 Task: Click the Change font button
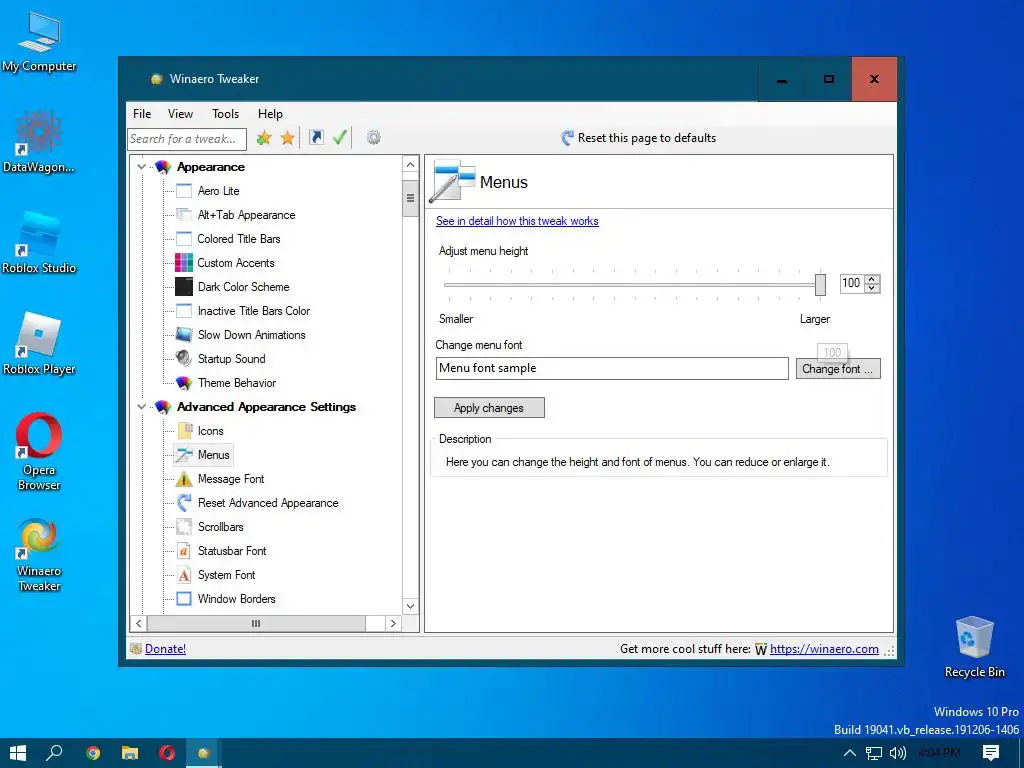point(838,368)
